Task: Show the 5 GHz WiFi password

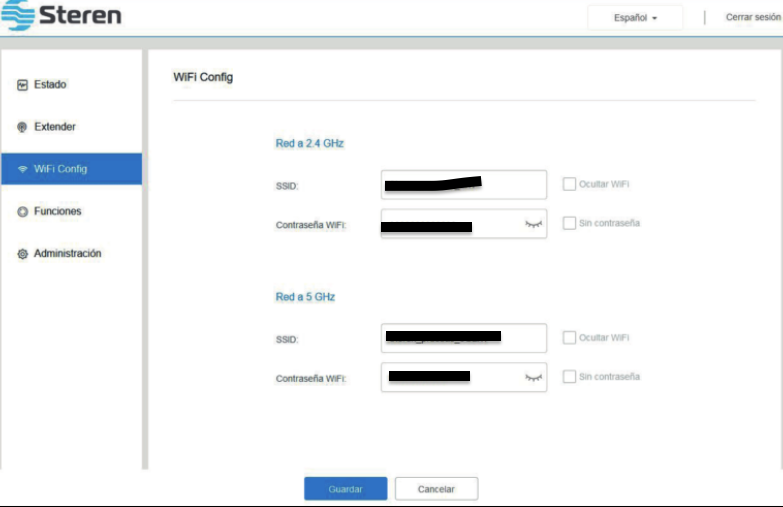Action: [x=533, y=378]
